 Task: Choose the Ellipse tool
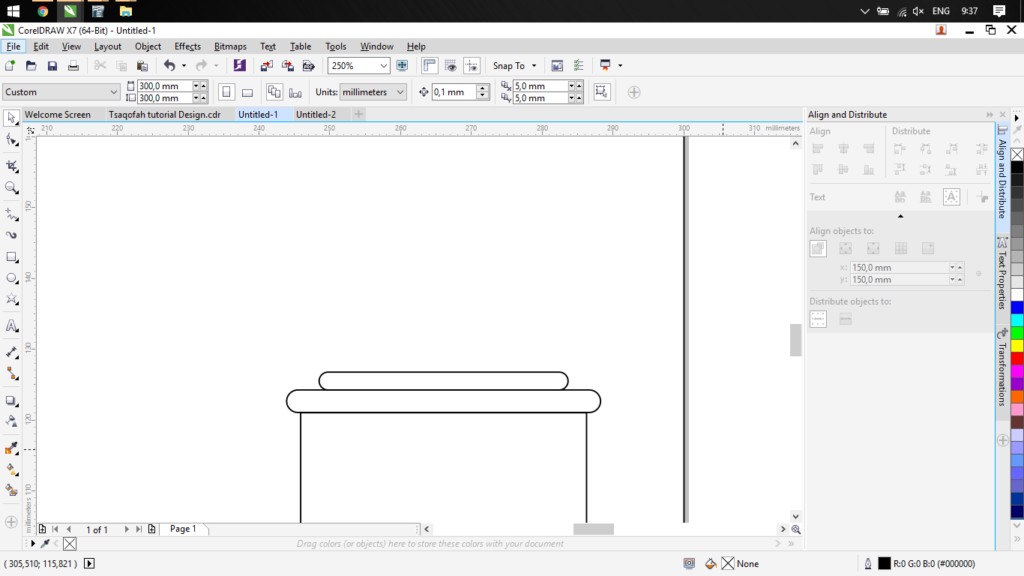(x=12, y=279)
